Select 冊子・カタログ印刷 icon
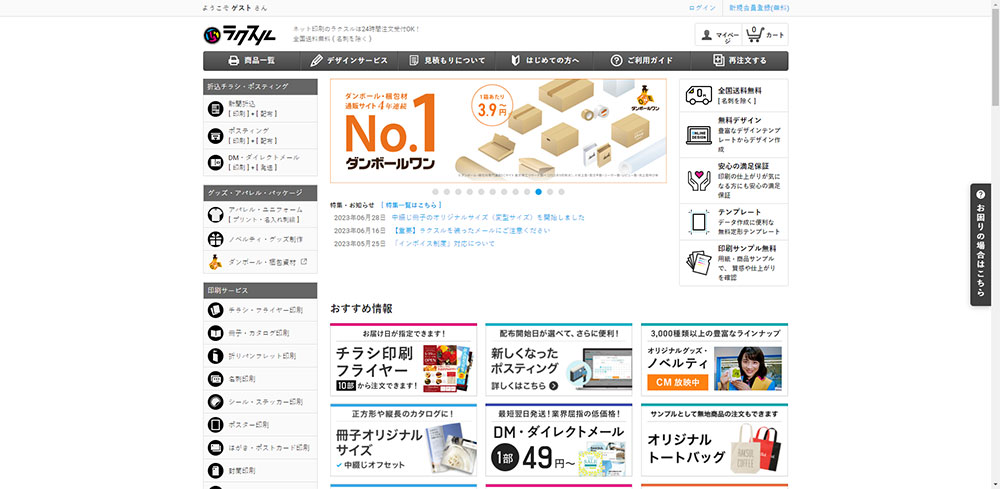1000x489 pixels. coord(216,333)
